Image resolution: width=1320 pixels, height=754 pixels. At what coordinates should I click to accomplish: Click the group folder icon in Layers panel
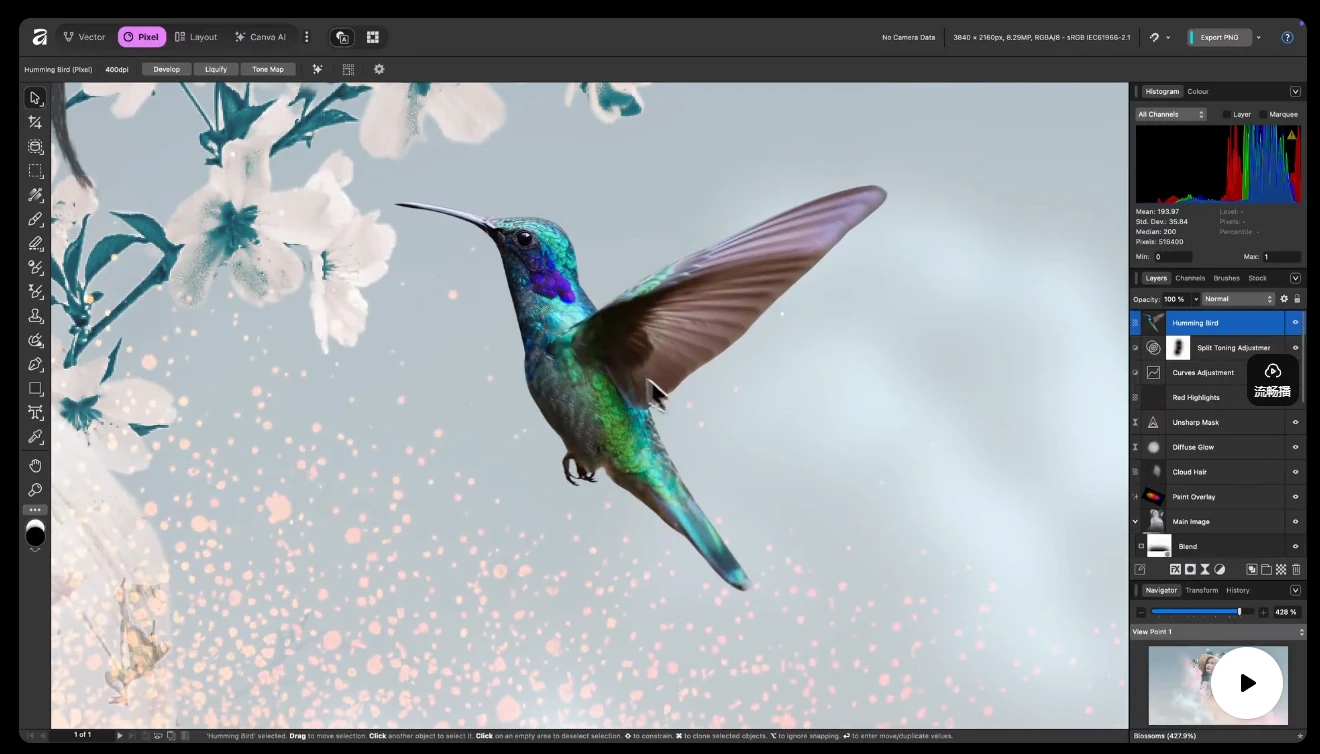[1266, 569]
